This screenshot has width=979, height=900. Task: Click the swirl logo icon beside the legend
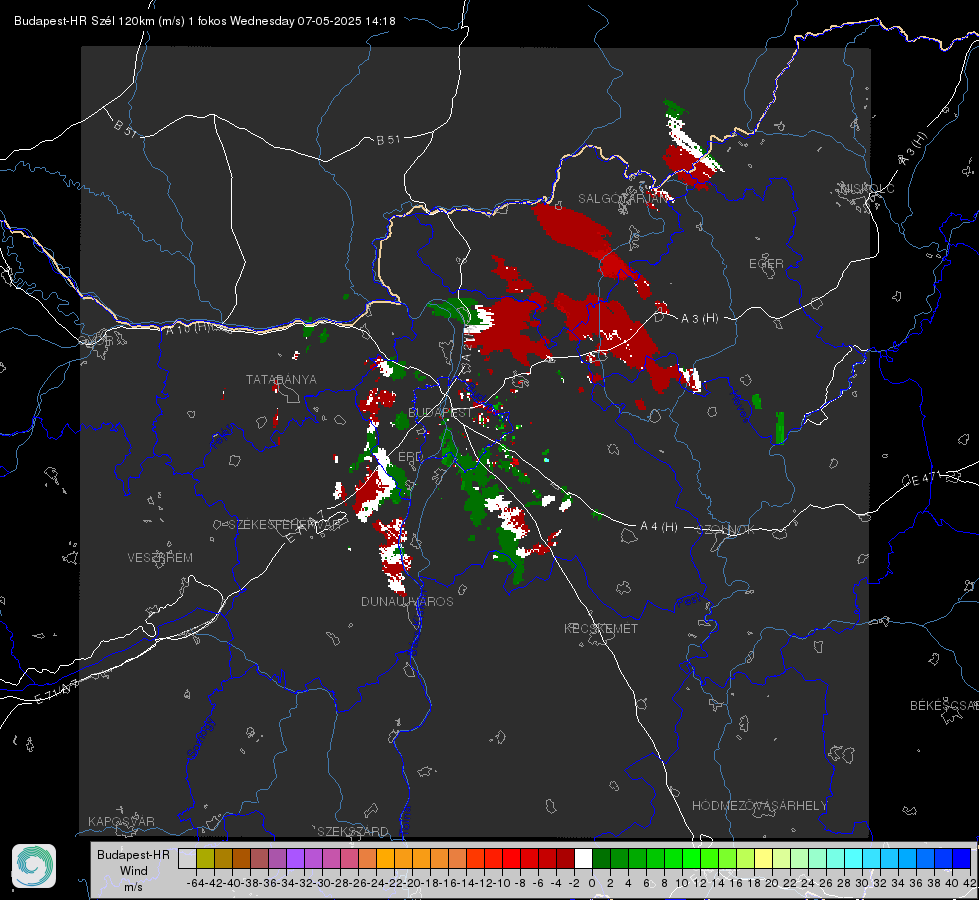pyautogui.click(x=34, y=866)
